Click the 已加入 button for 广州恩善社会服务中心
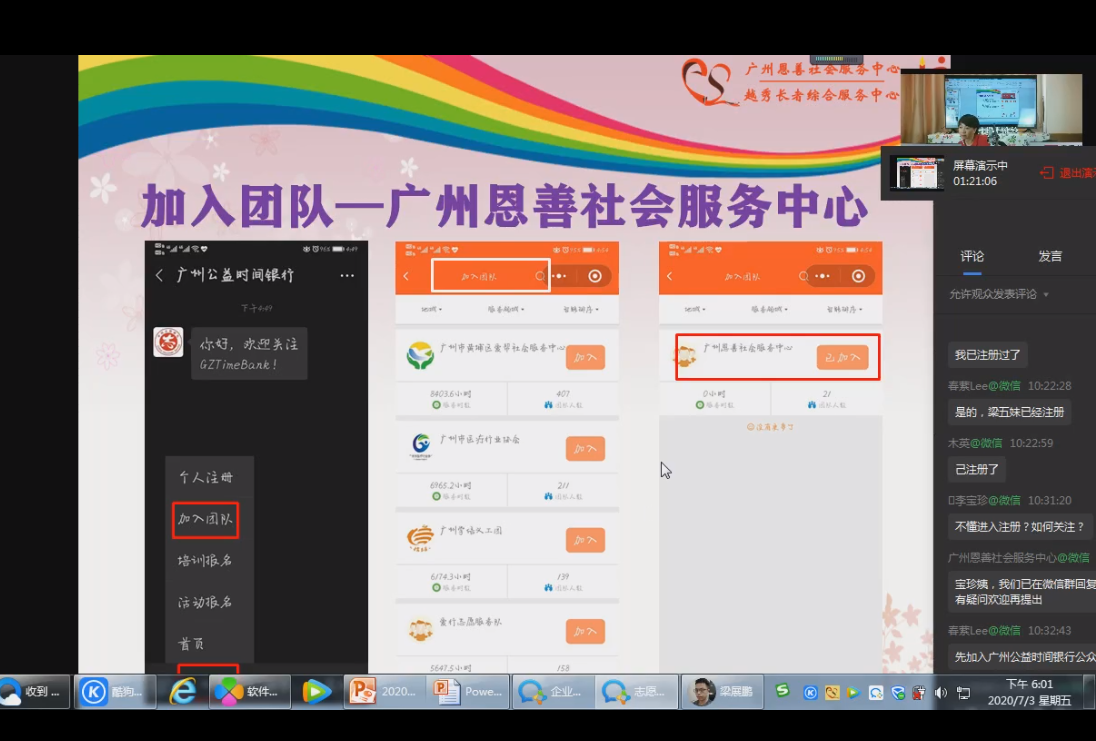The image size is (1096, 741). tap(842, 357)
